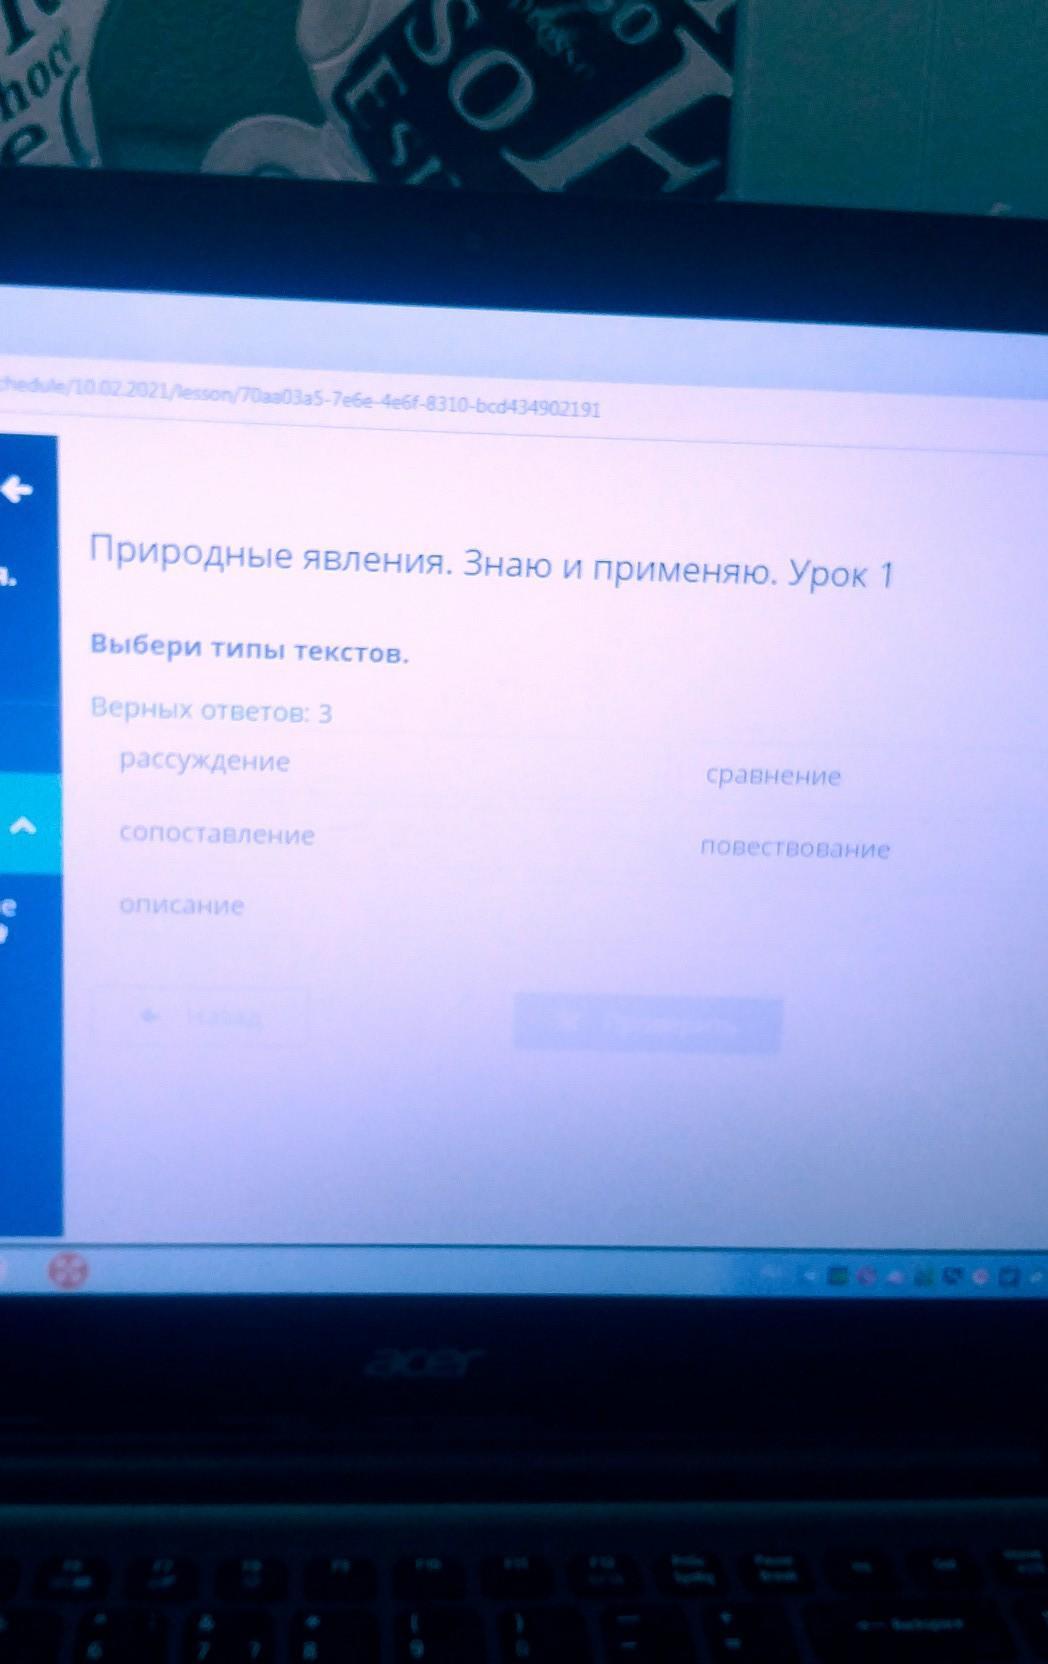Screen dimensions: 1048x1664
Task: Select answer option 'описание'
Action: tap(181, 905)
